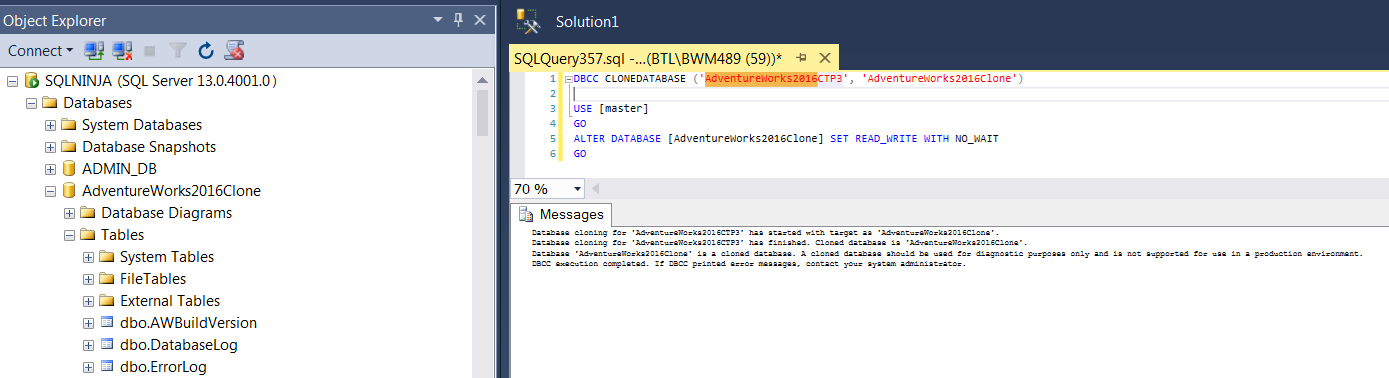Screen dimensions: 1389x378
Task: Select dbo.DatabaseLog table
Action: pyautogui.click(x=178, y=345)
